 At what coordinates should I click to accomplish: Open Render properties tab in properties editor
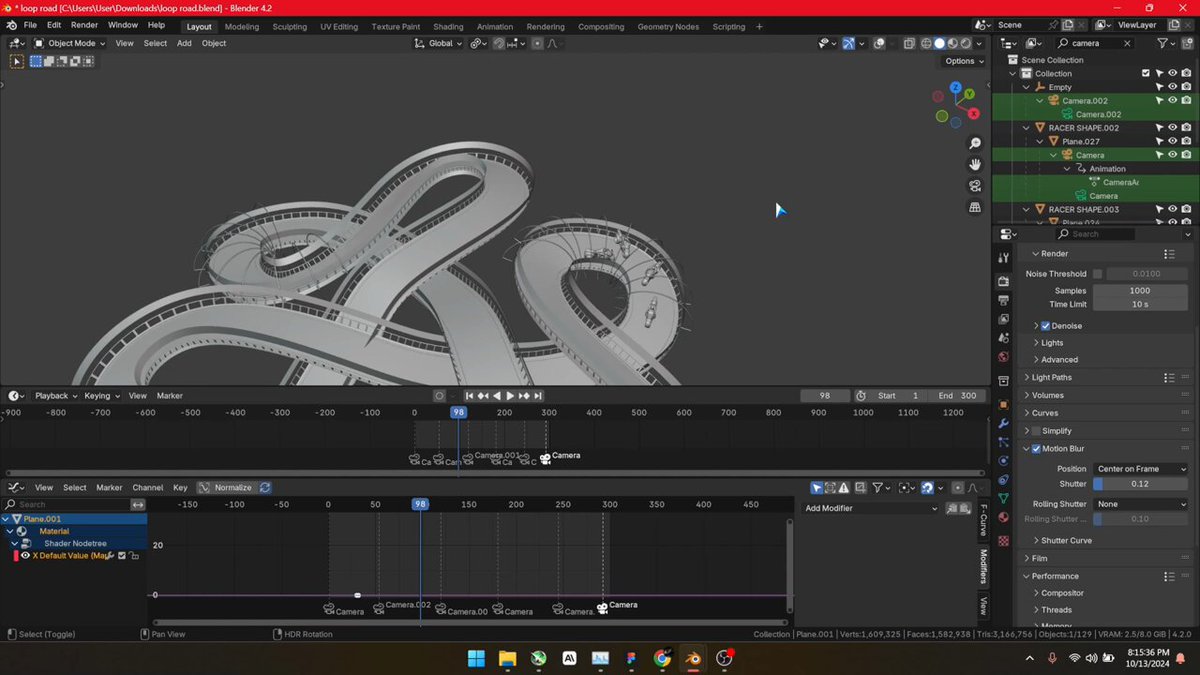point(1003,282)
